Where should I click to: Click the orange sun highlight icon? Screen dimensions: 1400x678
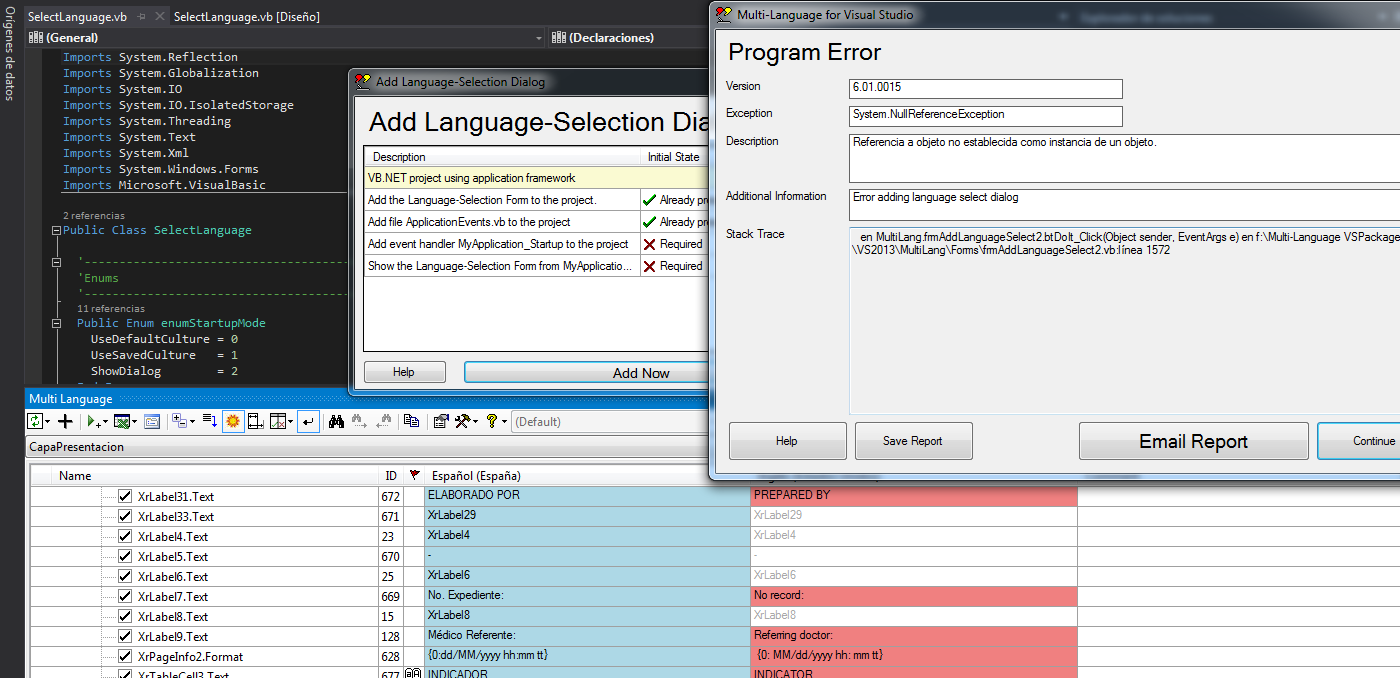232,422
